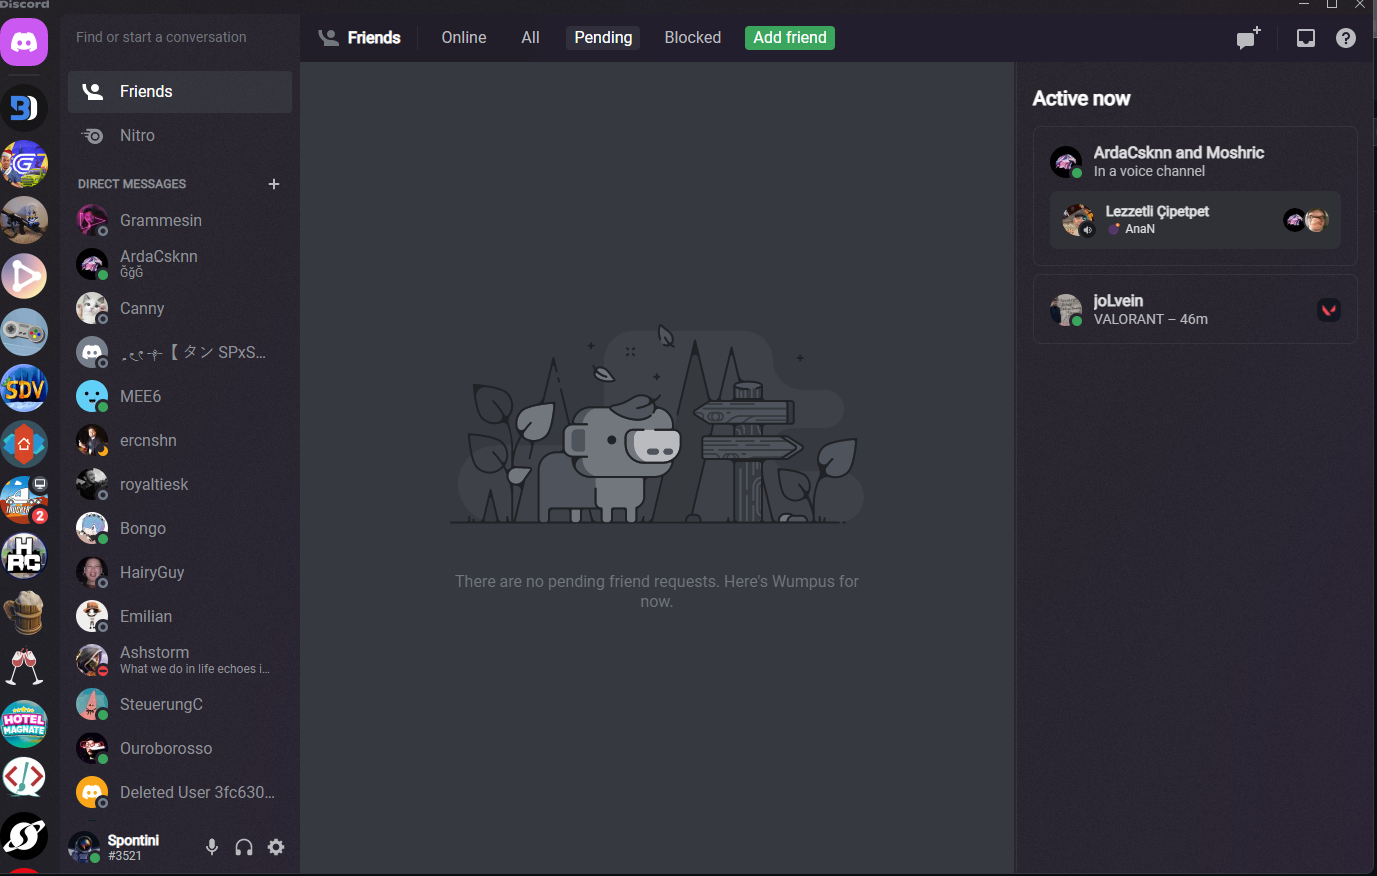Open Discord Help
The image size is (1377, 876).
[x=1345, y=38]
